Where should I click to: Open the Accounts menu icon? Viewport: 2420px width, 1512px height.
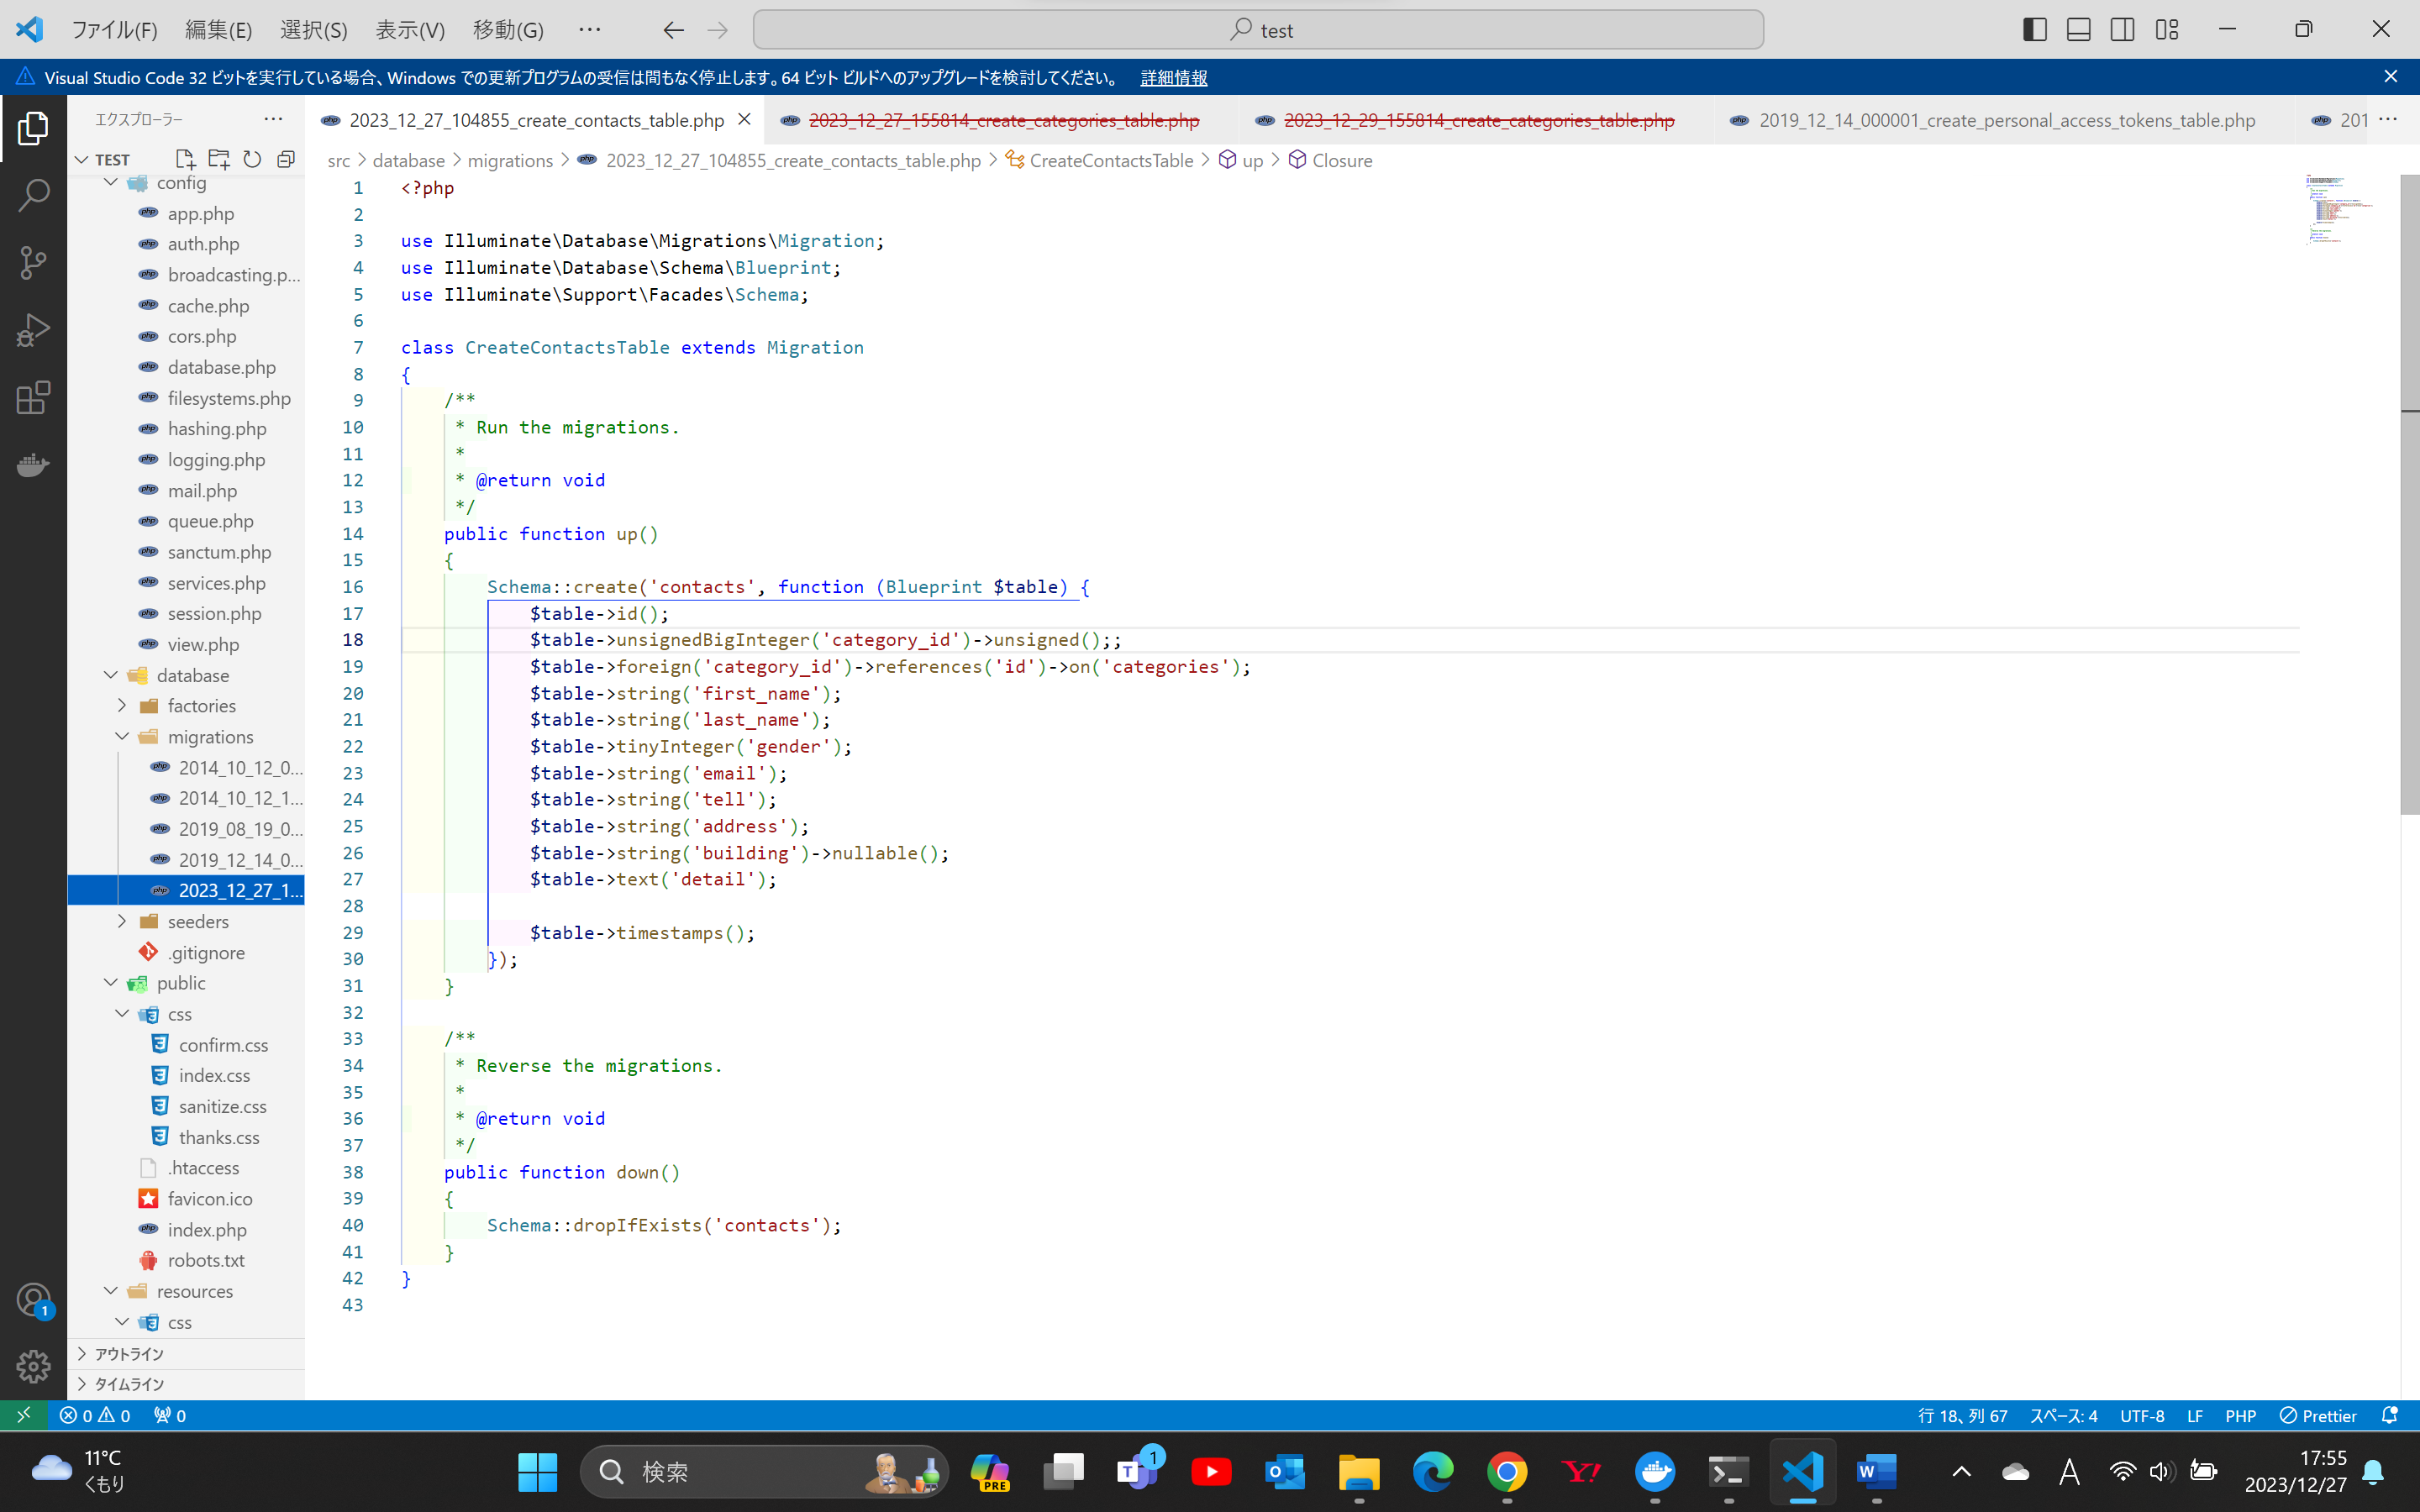click(33, 1300)
